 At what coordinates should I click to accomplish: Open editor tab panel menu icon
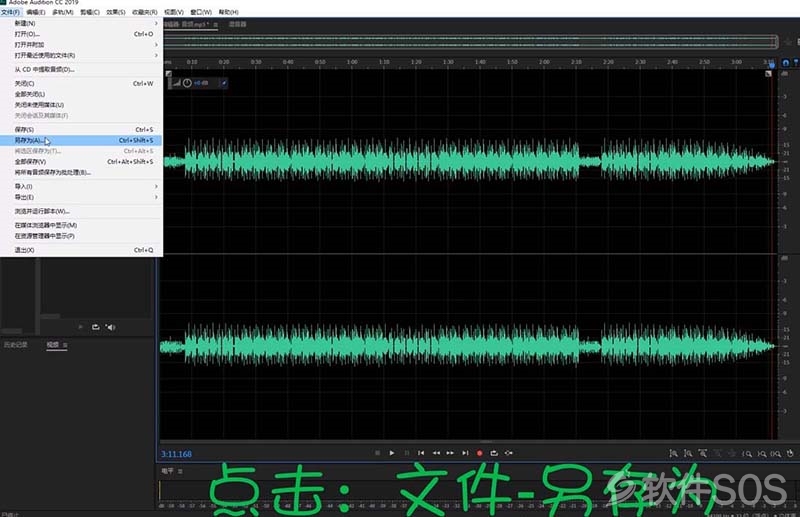216,24
